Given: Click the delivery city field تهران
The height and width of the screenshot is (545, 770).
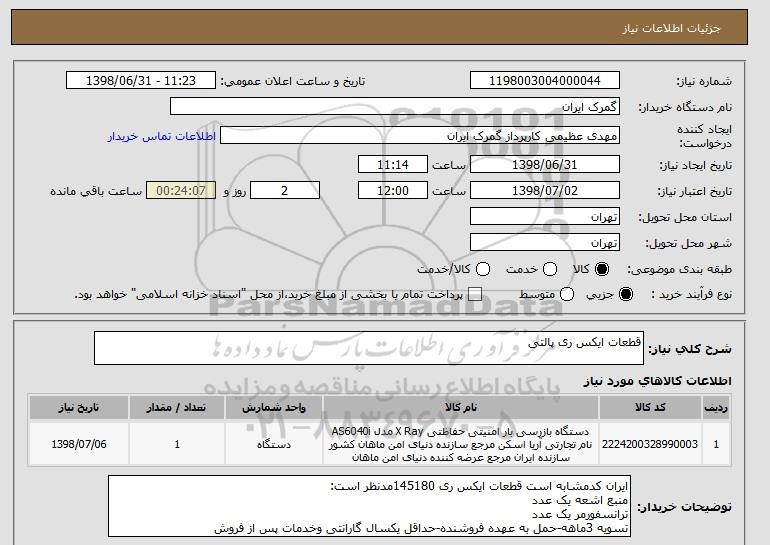Looking at the screenshot, I should click(545, 243).
